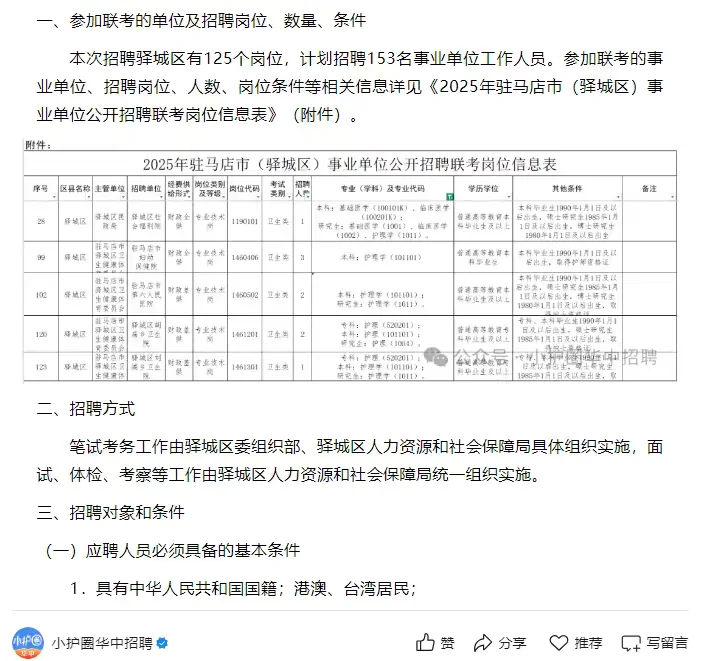Click heading 三、招聘对象和条件
Image resolution: width=706 pixels, height=661 pixels.
tap(110, 512)
